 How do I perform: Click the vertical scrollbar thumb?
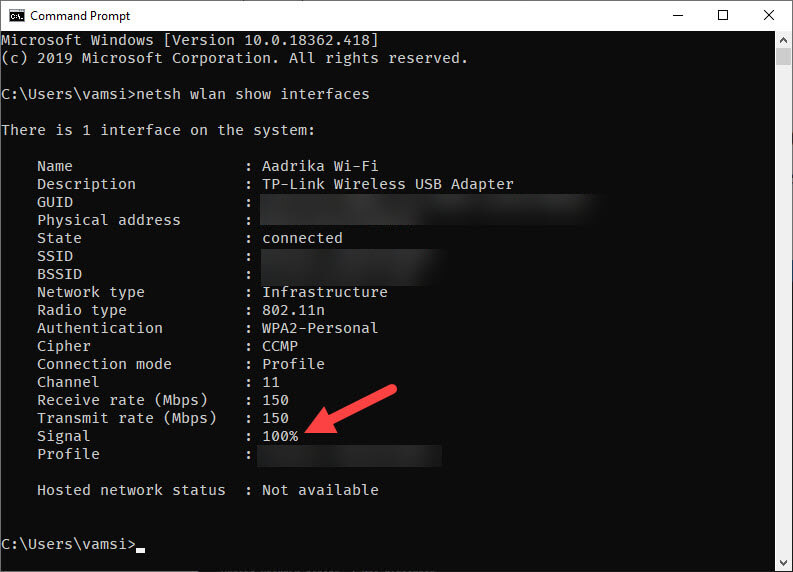(x=783, y=57)
